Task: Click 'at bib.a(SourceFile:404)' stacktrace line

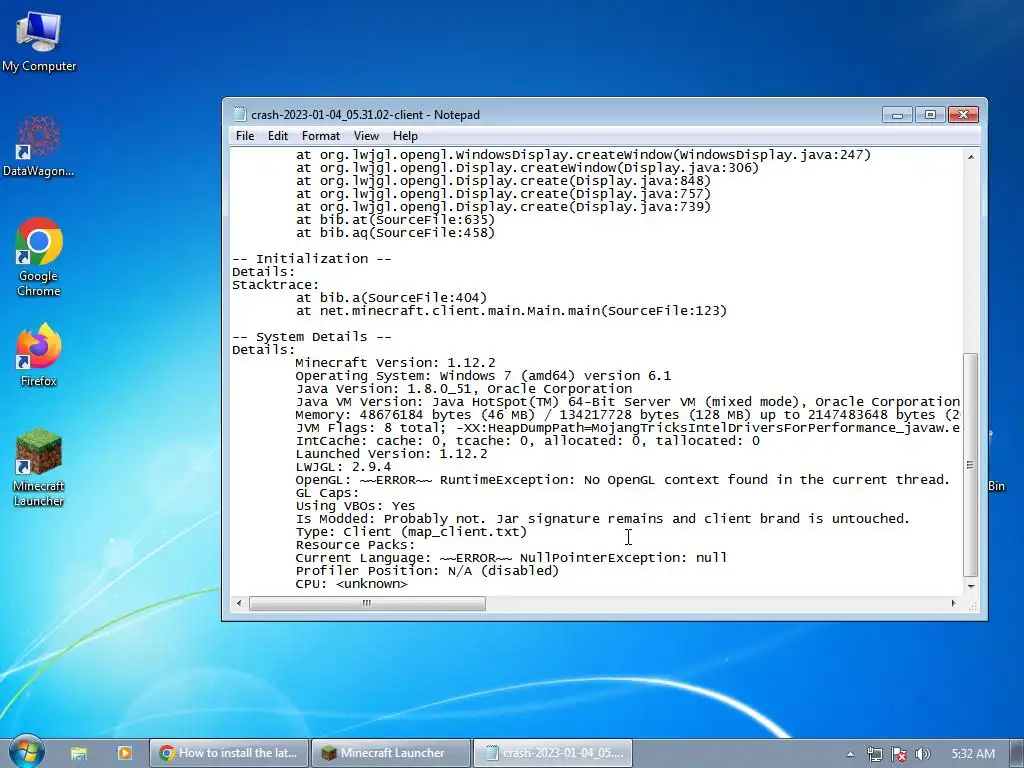Action: click(391, 298)
